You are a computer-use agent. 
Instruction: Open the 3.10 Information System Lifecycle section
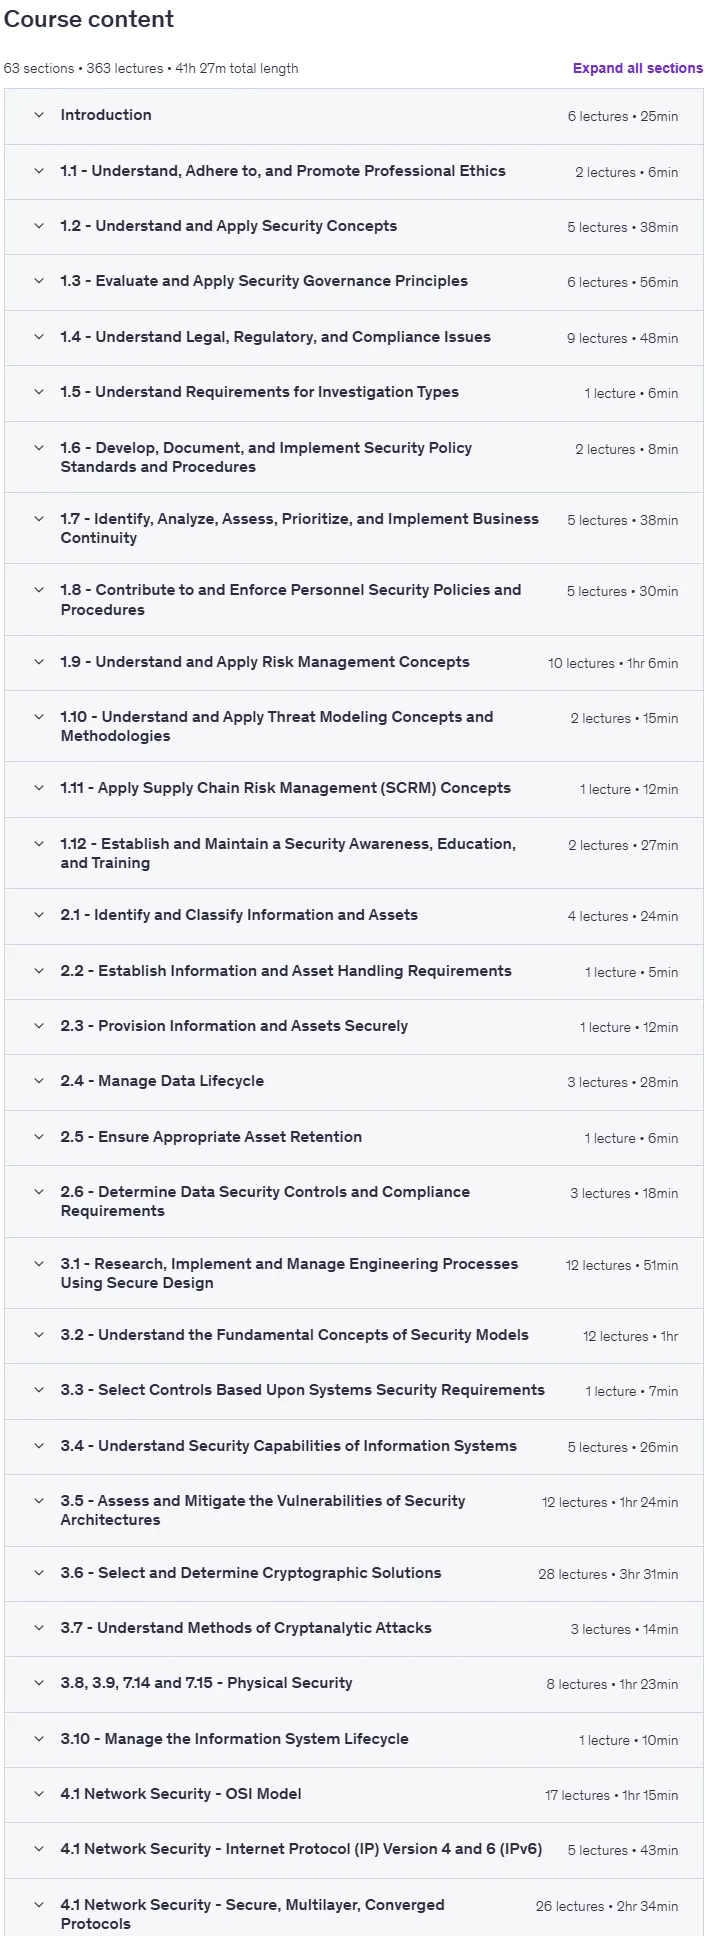pyautogui.click(x=353, y=1739)
